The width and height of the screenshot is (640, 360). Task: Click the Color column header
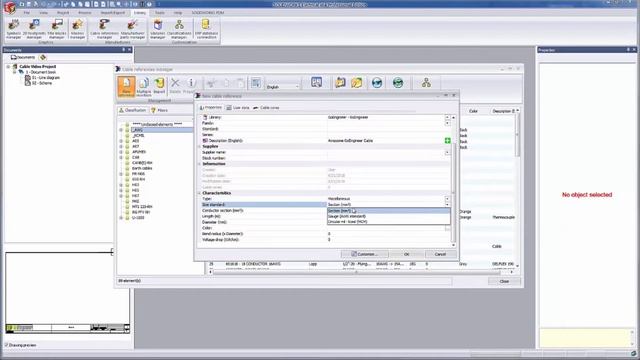point(473,111)
